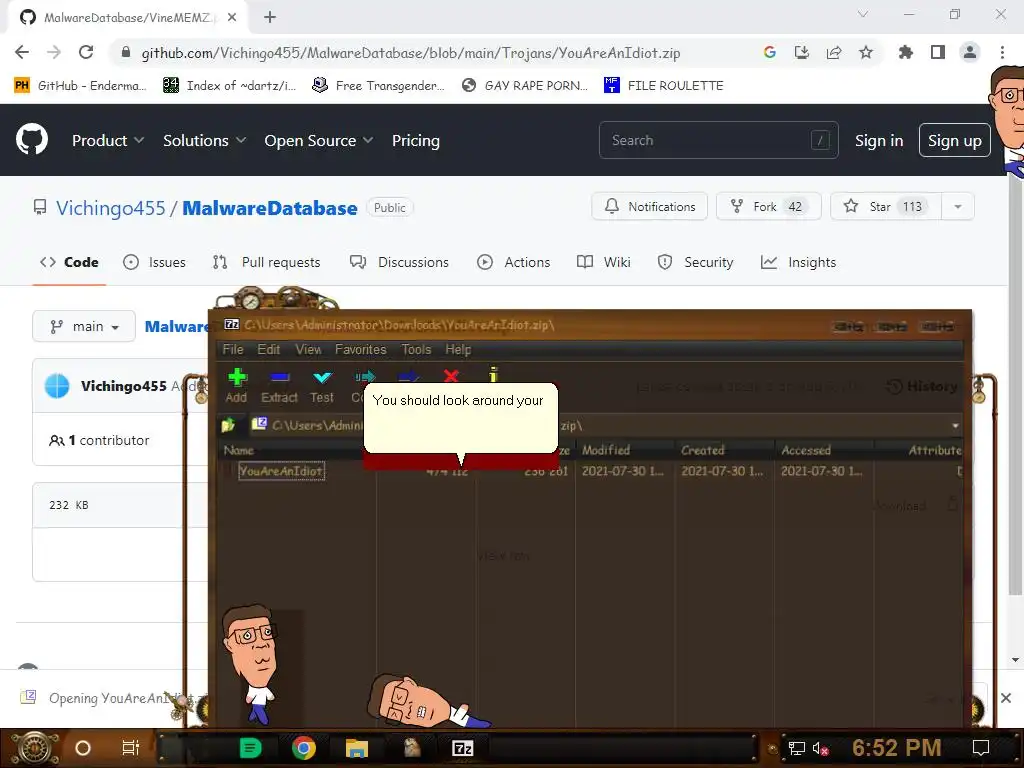Reload the browser page
This screenshot has height=768, width=1024.
[86, 52]
